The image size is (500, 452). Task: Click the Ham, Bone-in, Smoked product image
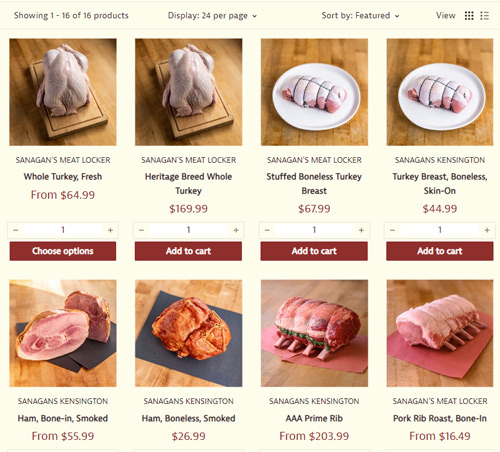[63, 333]
